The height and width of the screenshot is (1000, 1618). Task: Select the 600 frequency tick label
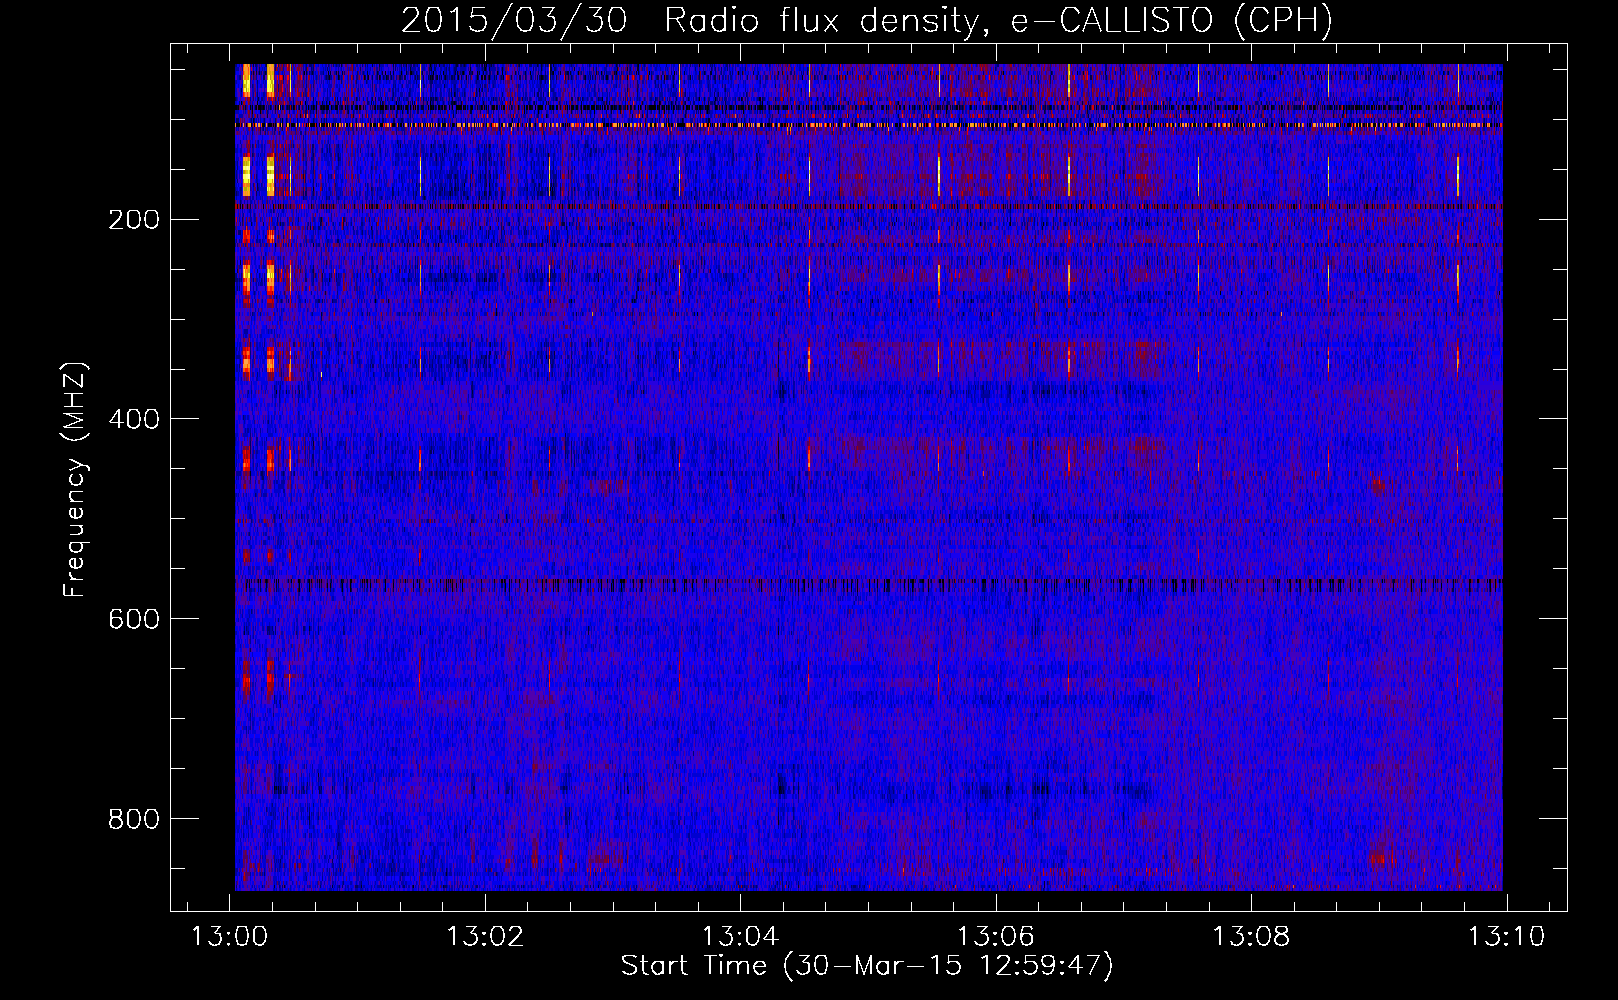point(134,619)
